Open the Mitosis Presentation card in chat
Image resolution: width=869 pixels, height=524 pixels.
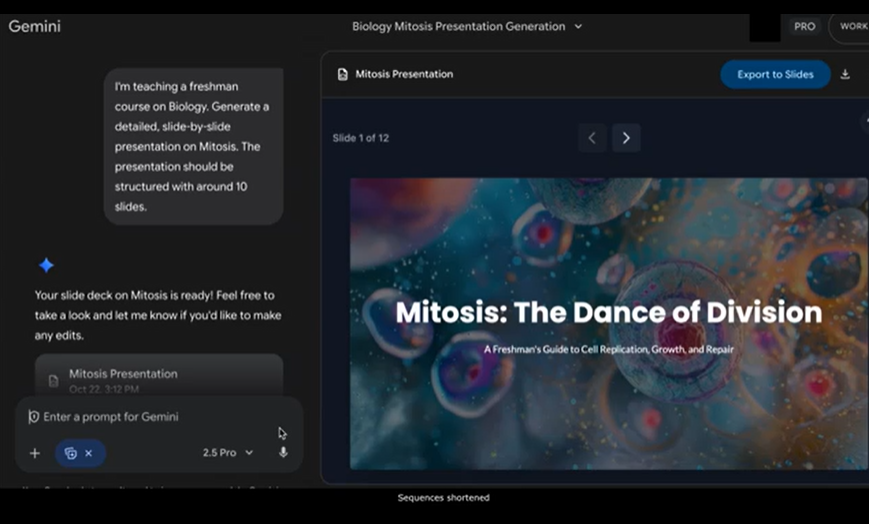click(158, 376)
